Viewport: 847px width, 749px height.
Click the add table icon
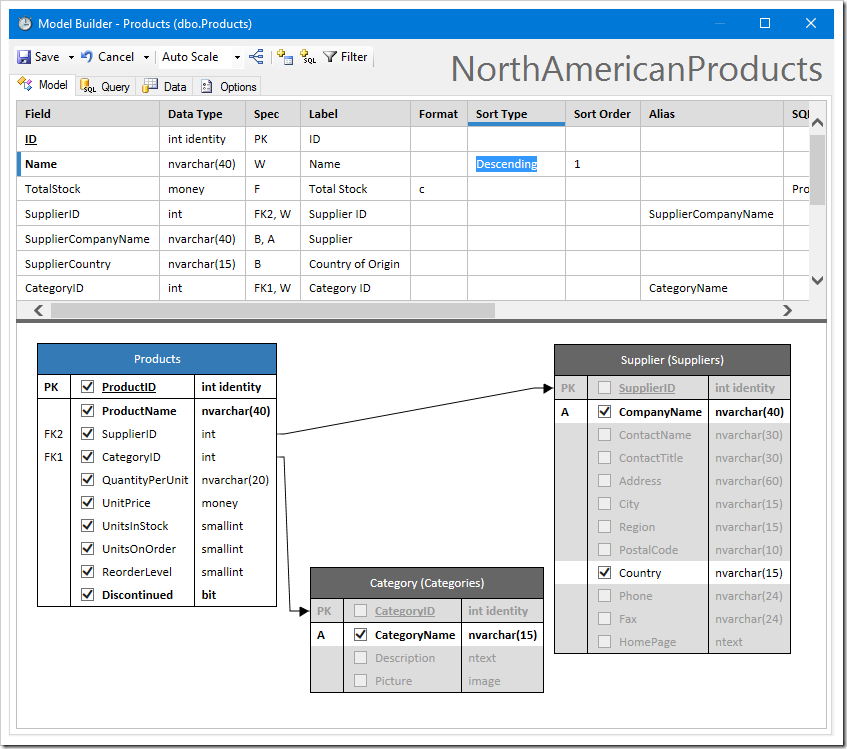coord(285,57)
